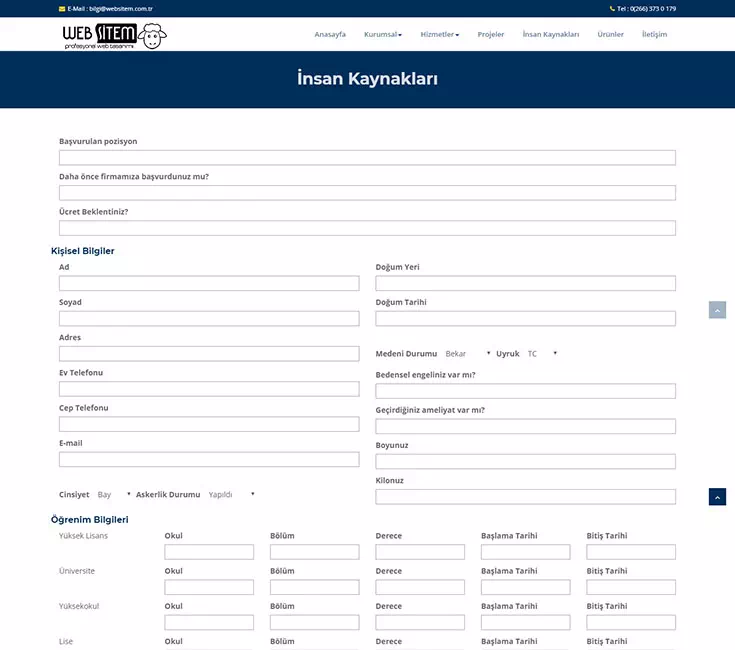Click the phone icon in top bar
The width and height of the screenshot is (735, 650).
pos(612,8)
